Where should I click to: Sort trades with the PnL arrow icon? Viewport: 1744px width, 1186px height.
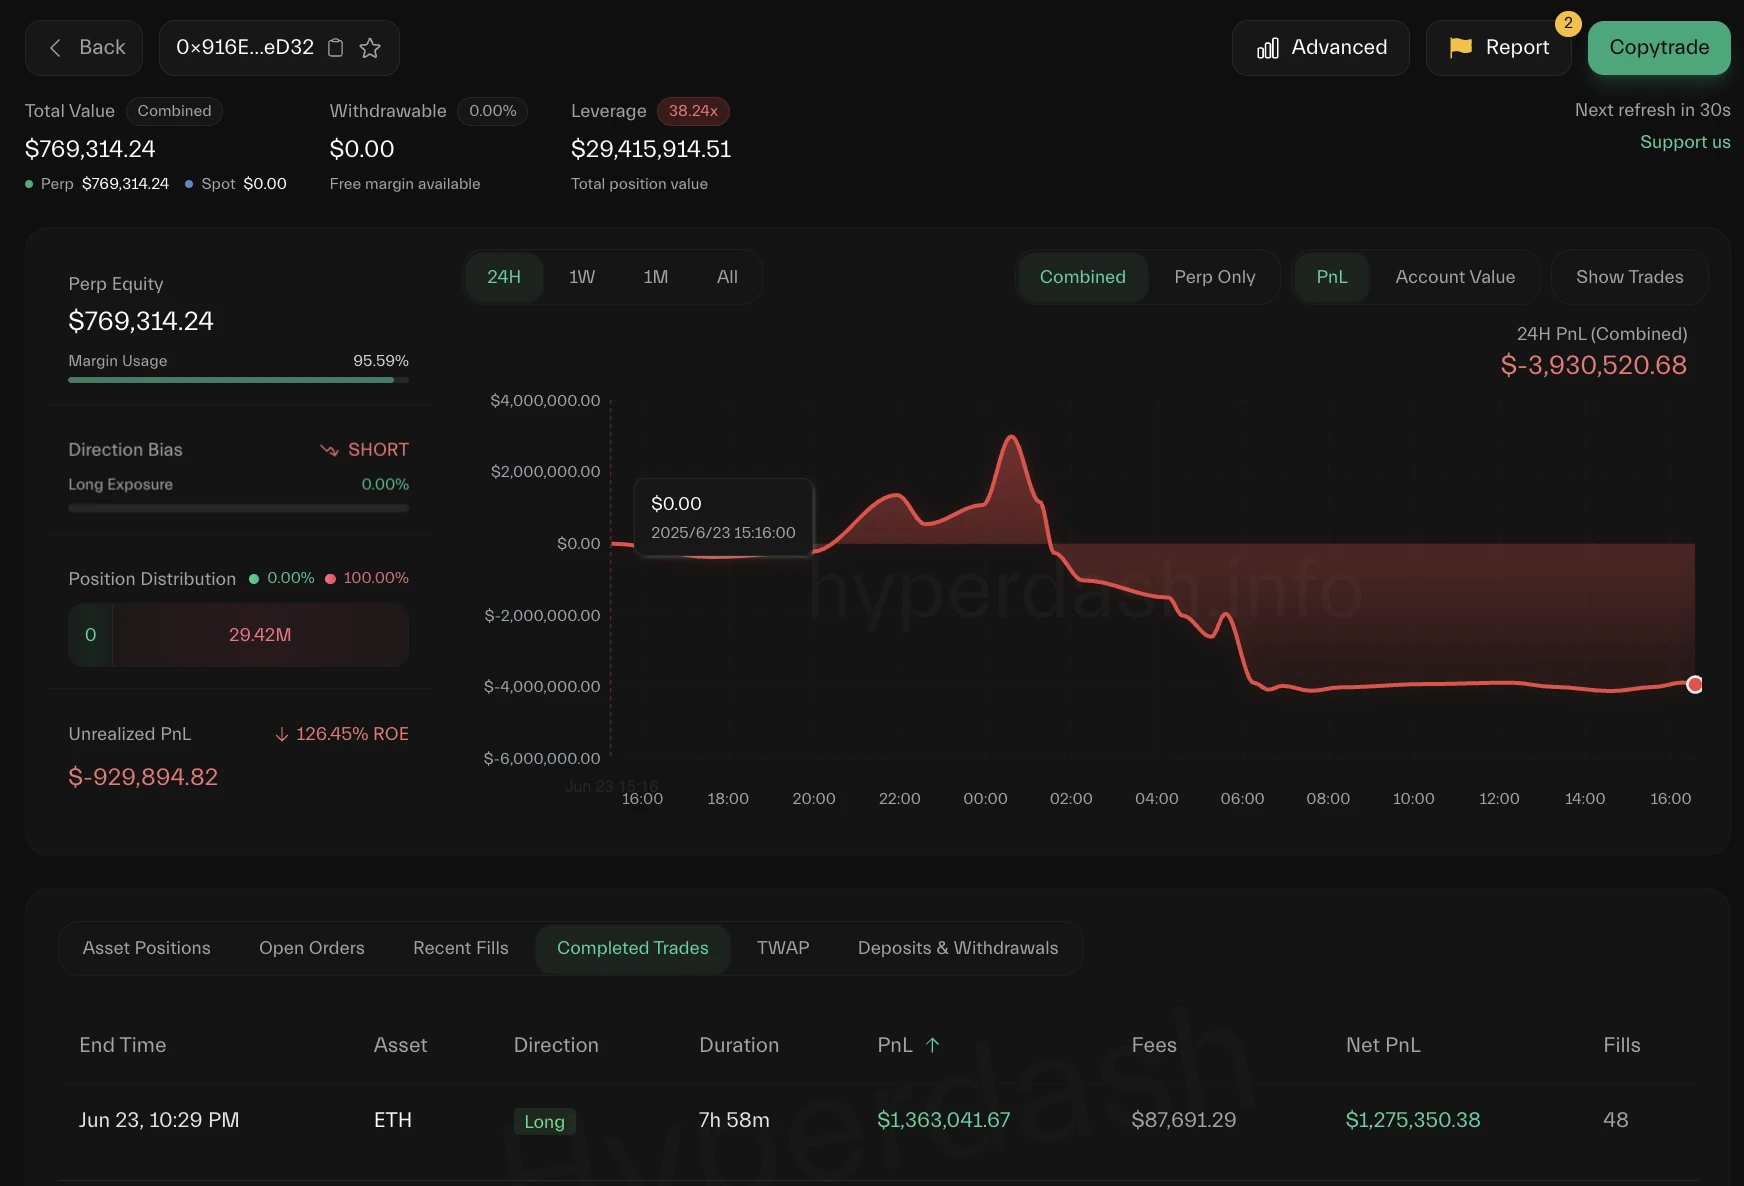[x=932, y=1045]
